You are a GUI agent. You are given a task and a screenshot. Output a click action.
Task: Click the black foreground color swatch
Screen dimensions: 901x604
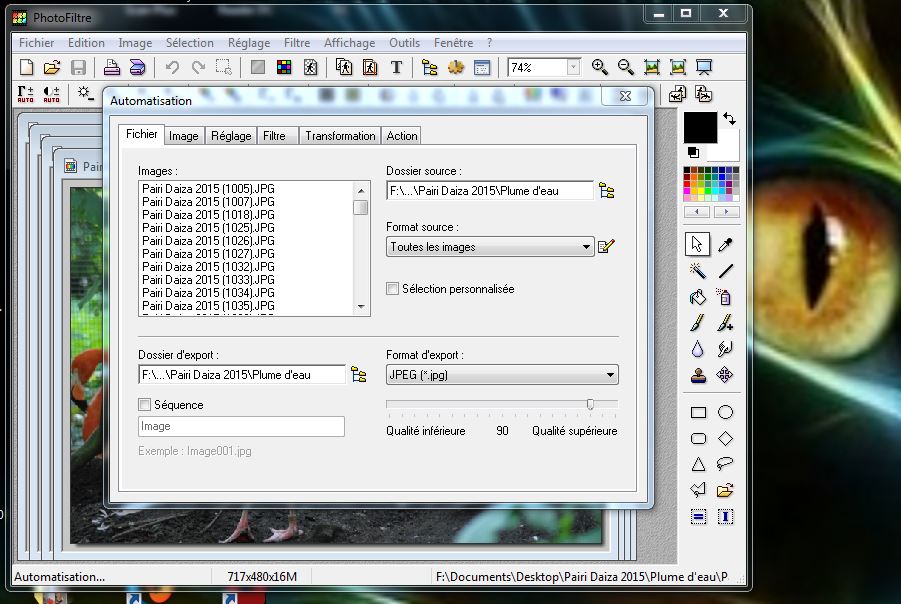pyautogui.click(x=700, y=127)
